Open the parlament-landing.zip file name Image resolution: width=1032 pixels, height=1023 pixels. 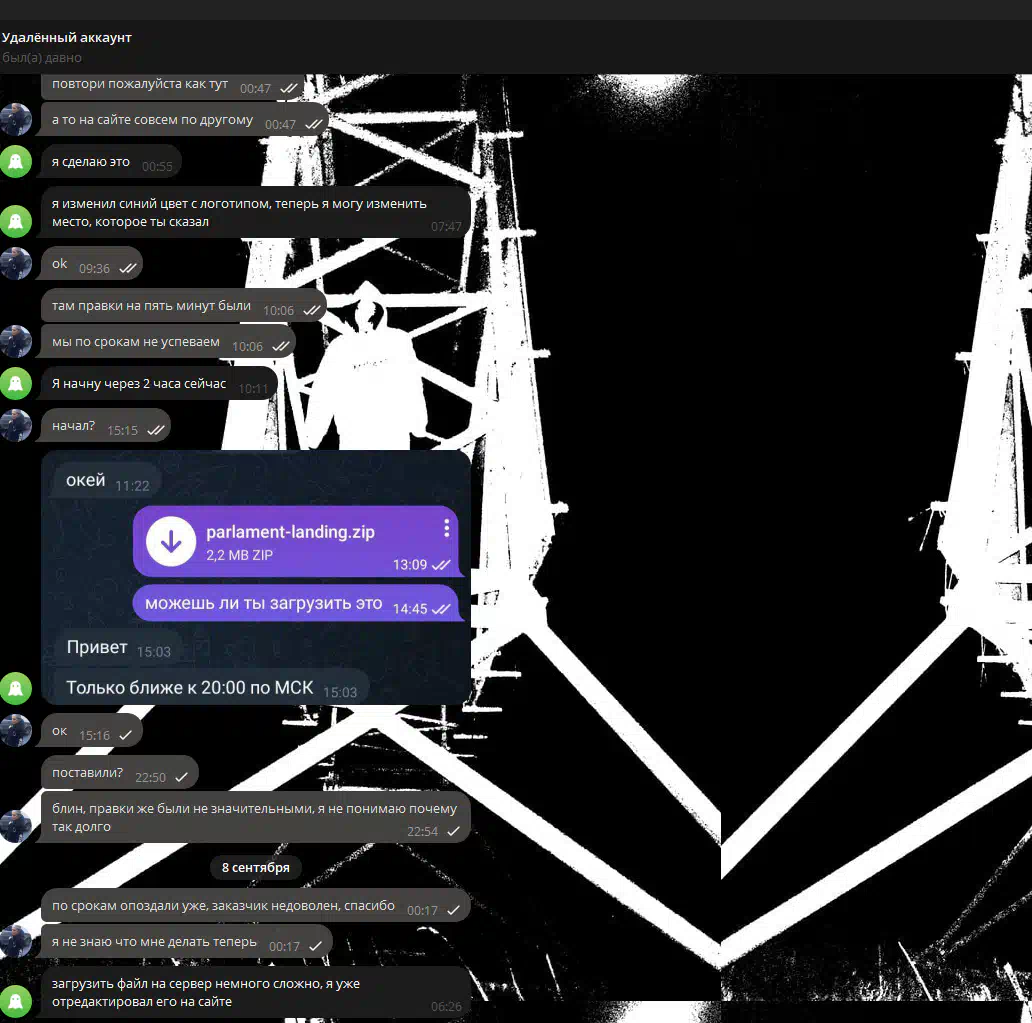pos(290,532)
